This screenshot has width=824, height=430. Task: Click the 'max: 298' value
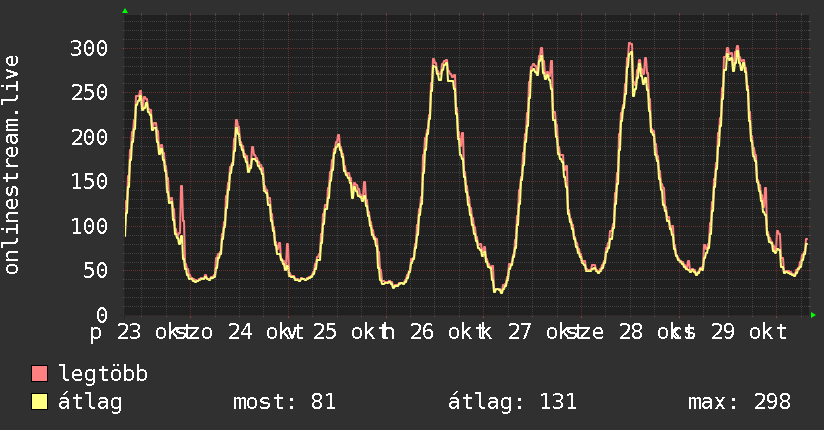(739, 402)
